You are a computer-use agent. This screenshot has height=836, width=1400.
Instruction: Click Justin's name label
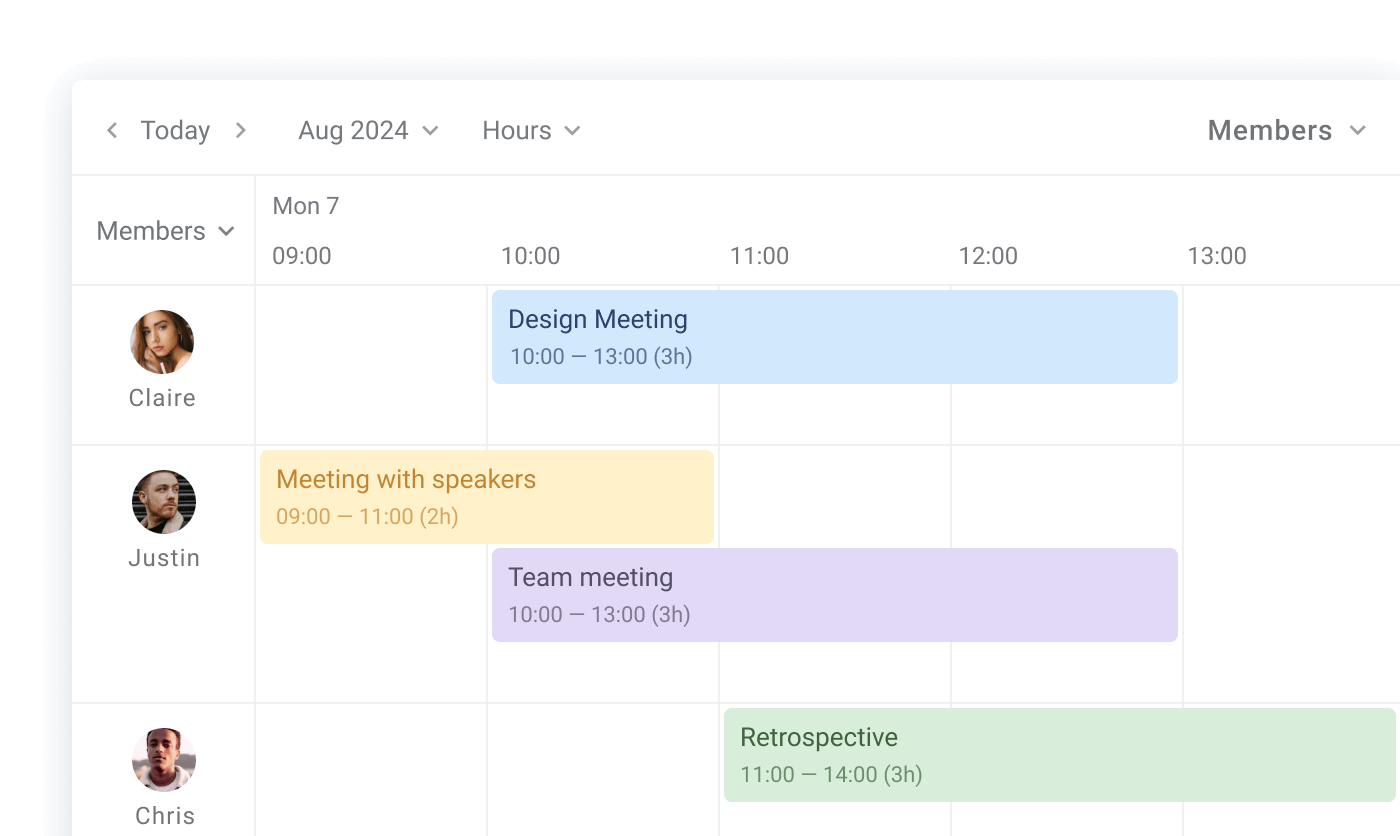click(163, 557)
